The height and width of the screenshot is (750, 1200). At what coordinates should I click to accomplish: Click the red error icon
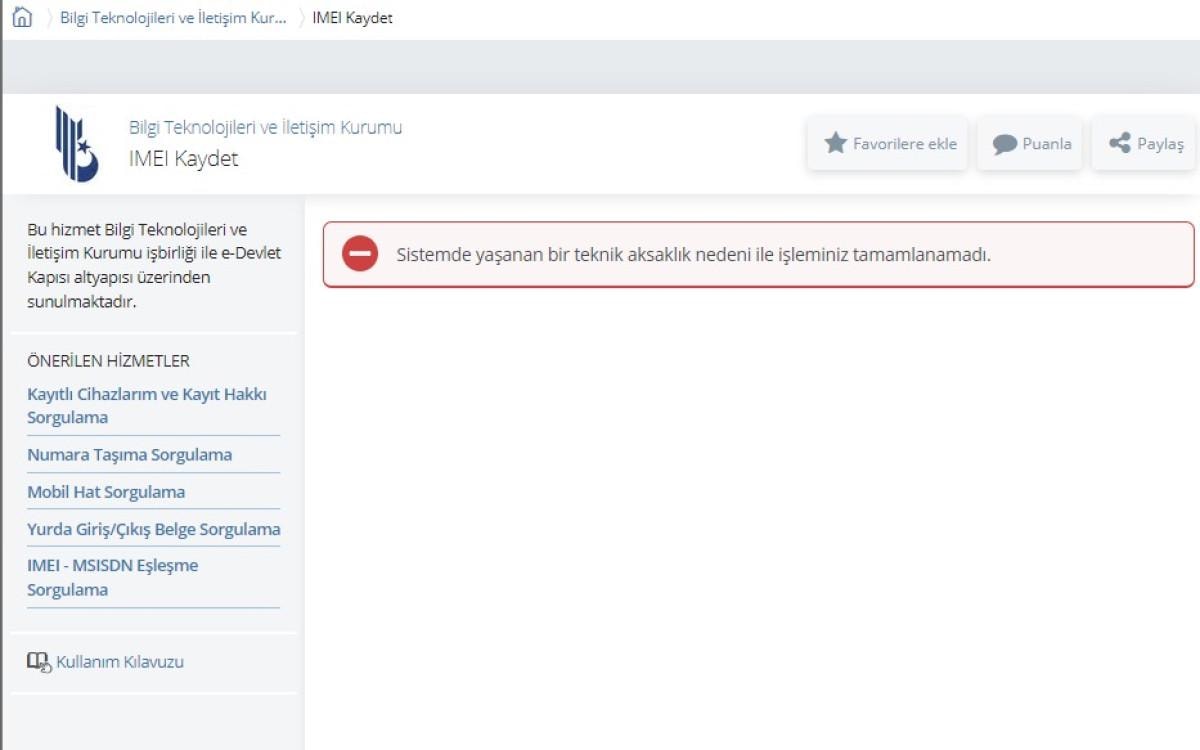[360, 254]
